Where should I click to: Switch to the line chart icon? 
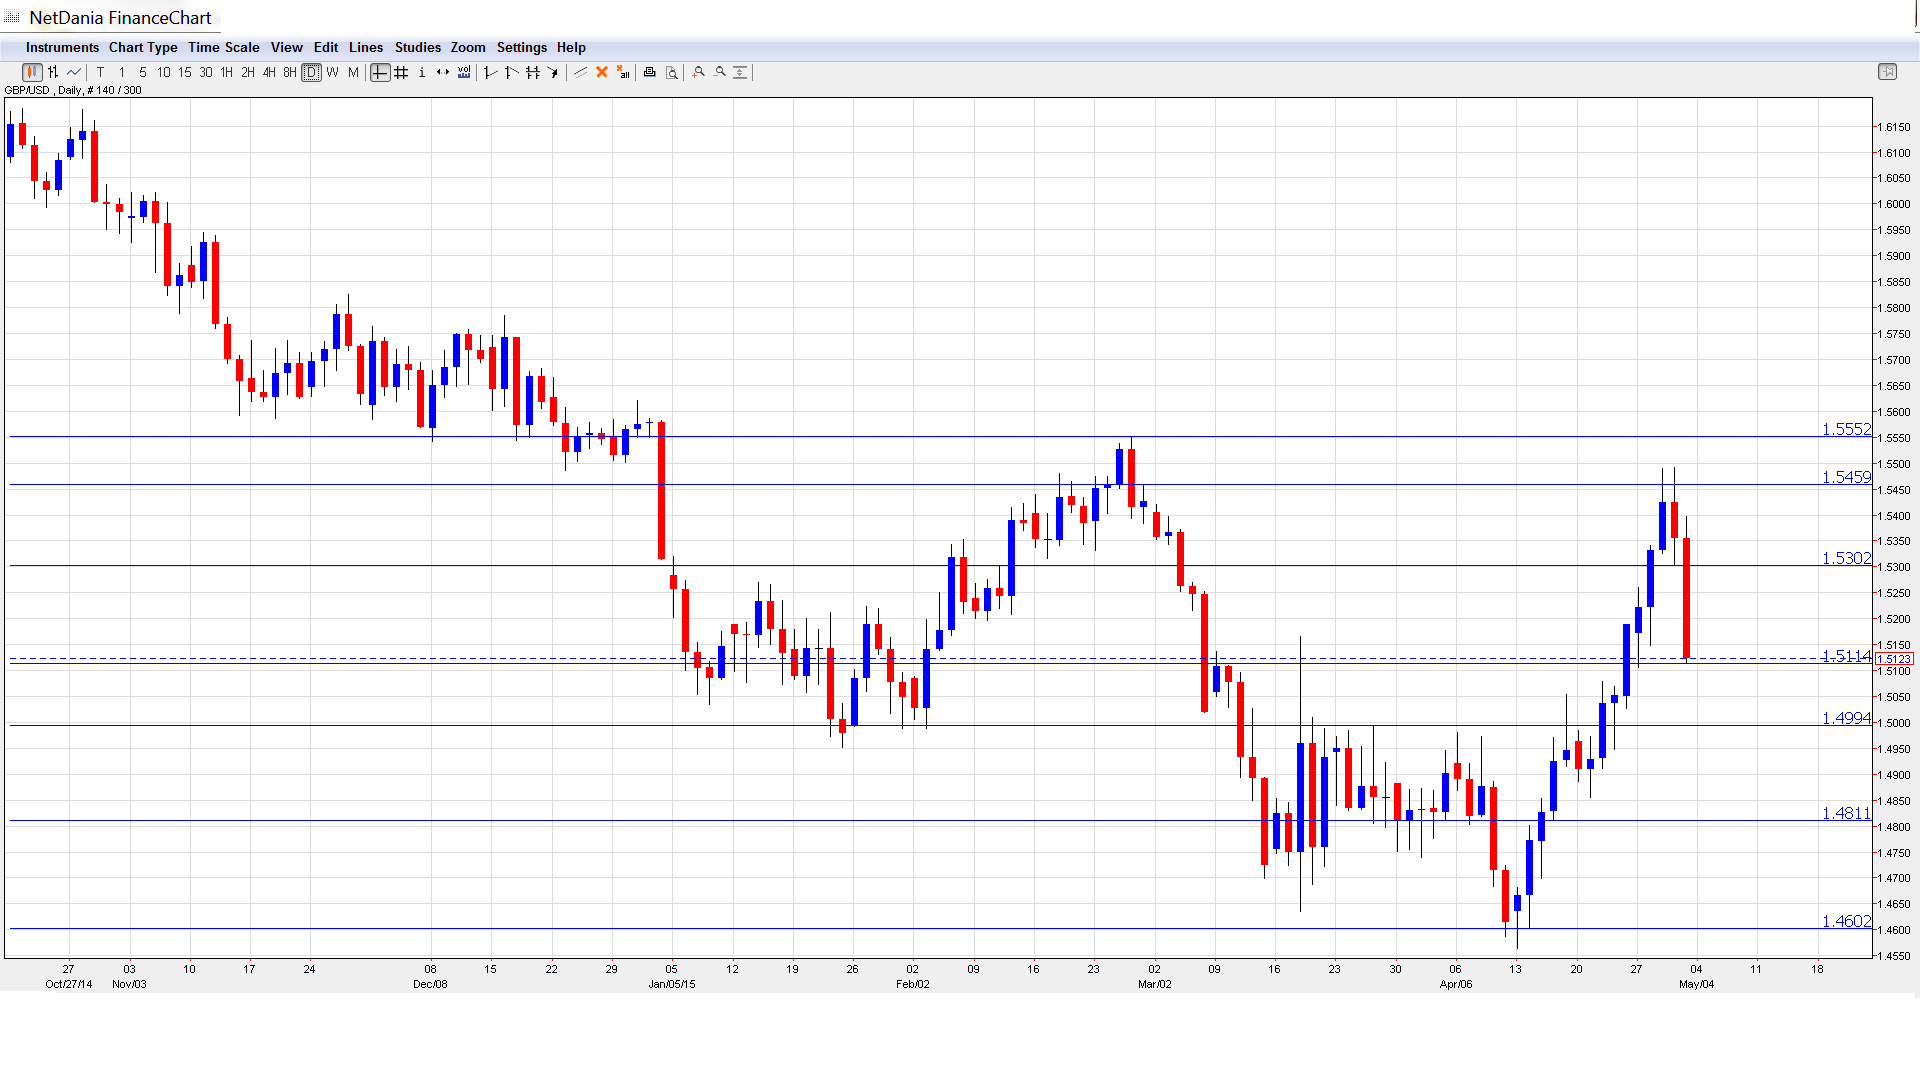(x=74, y=72)
